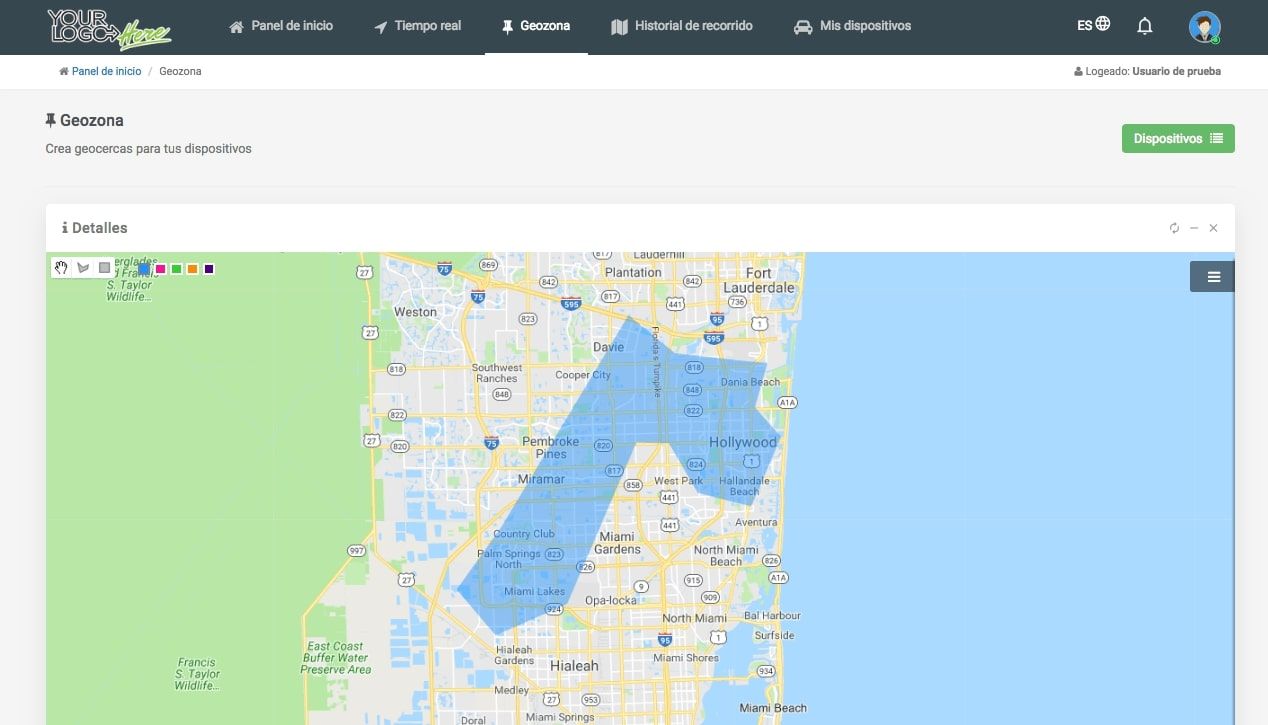Select the hand pan tool on map
The height and width of the screenshot is (725, 1268).
pyautogui.click(x=62, y=268)
